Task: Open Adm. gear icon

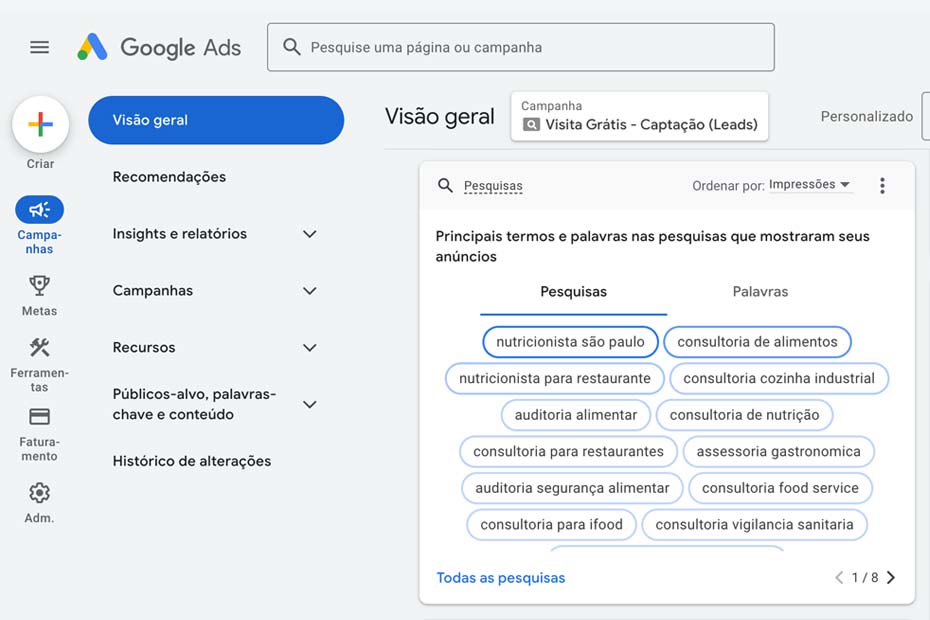Action: [x=40, y=493]
